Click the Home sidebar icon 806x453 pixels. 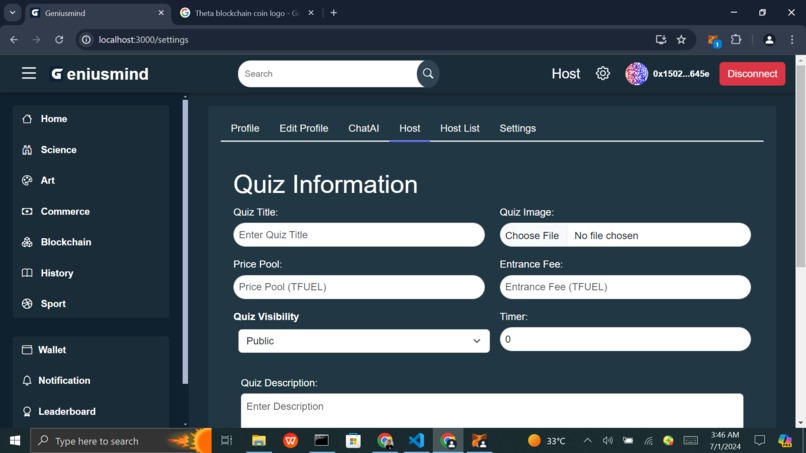coord(27,119)
